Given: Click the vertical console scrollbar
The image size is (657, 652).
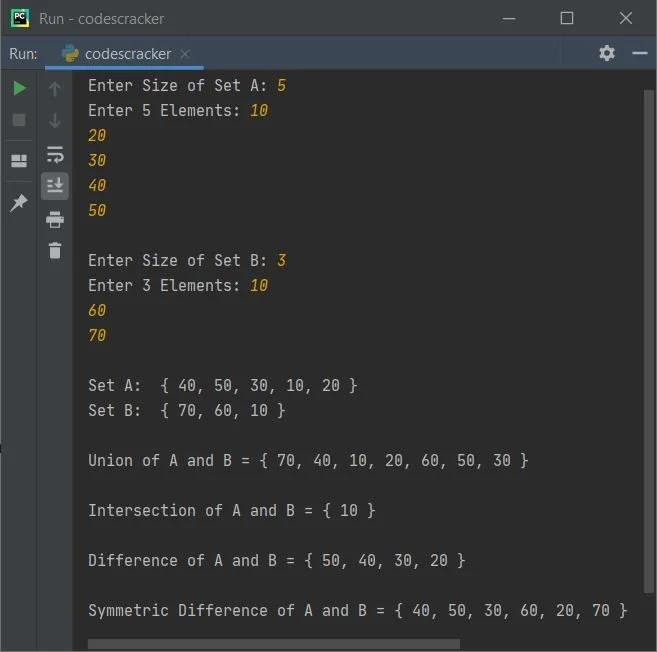Looking at the screenshot, I should point(649,341).
